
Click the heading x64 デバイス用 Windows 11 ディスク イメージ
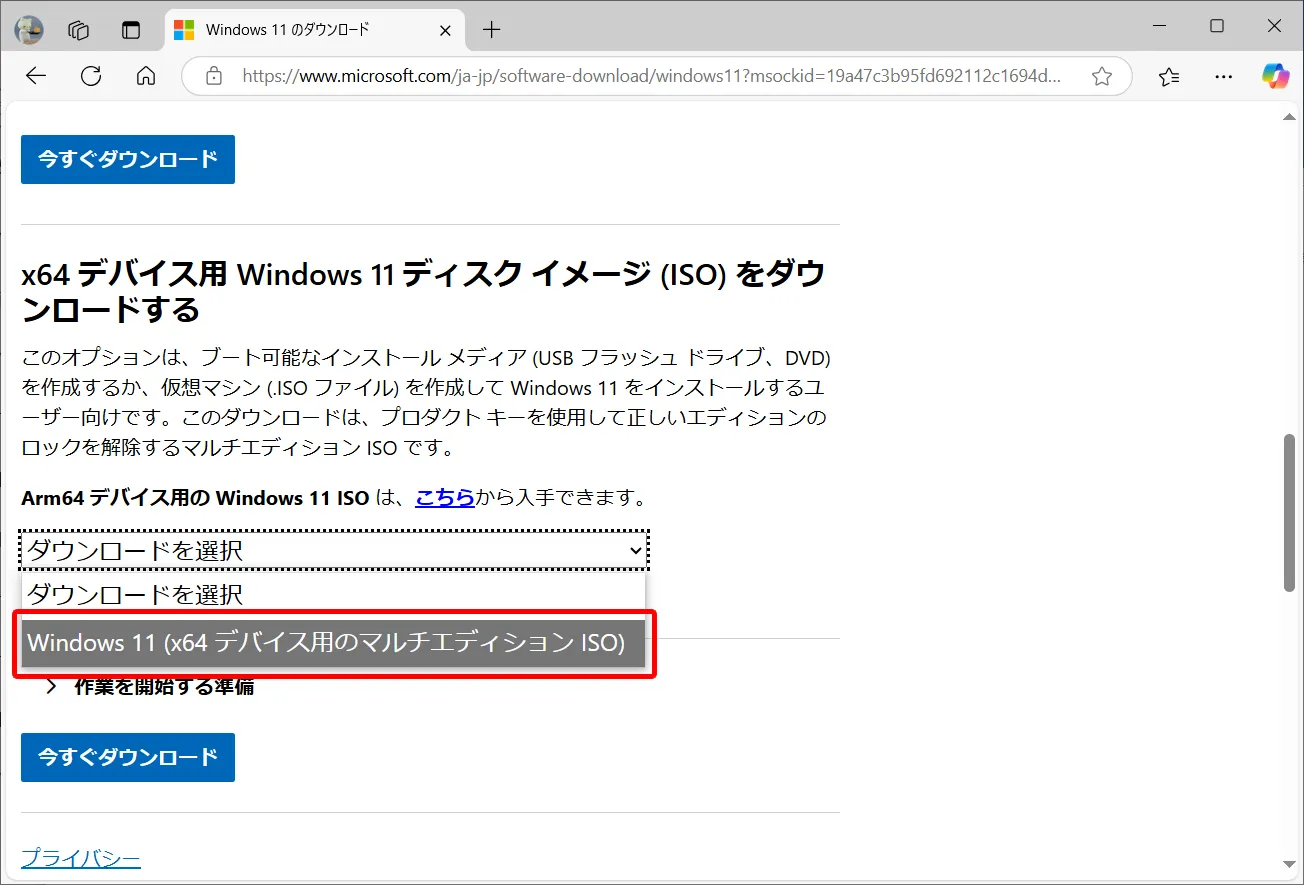click(423, 291)
